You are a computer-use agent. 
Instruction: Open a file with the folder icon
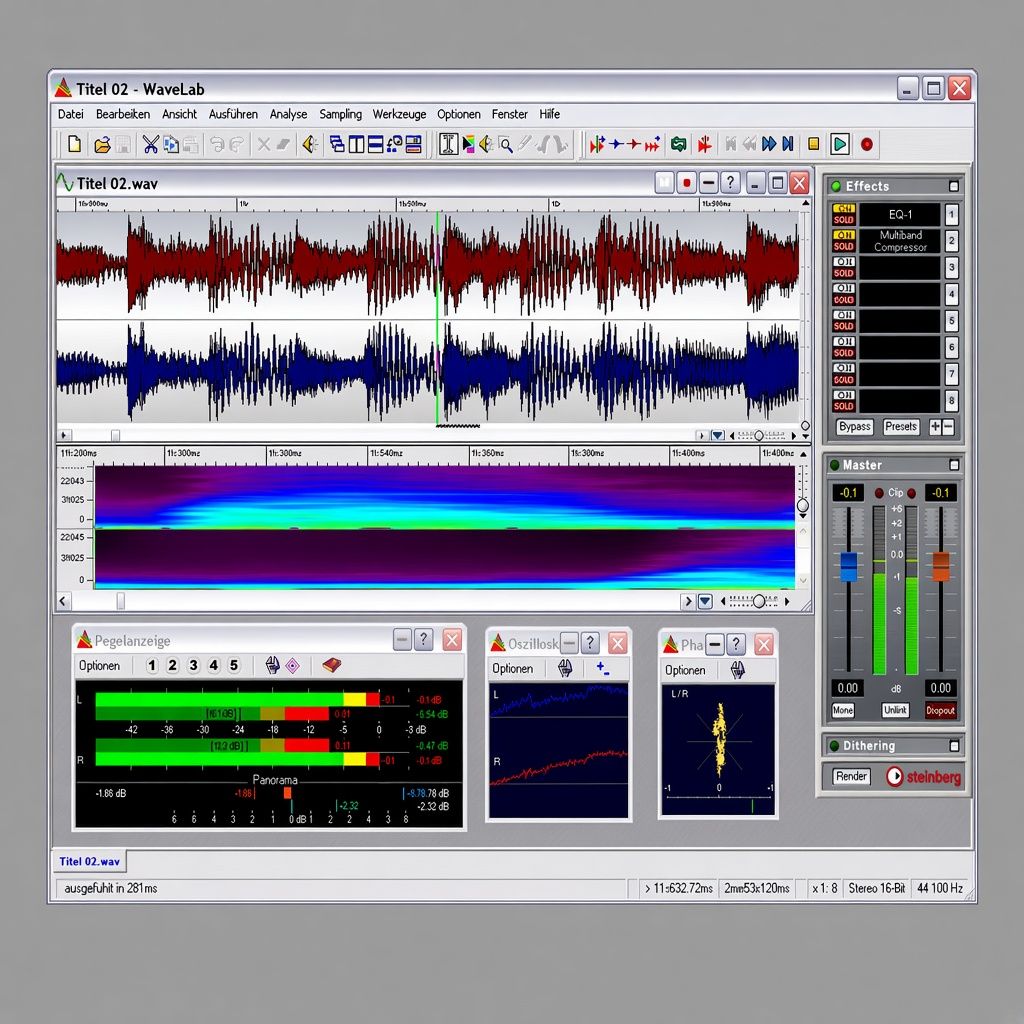pyautogui.click(x=102, y=144)
